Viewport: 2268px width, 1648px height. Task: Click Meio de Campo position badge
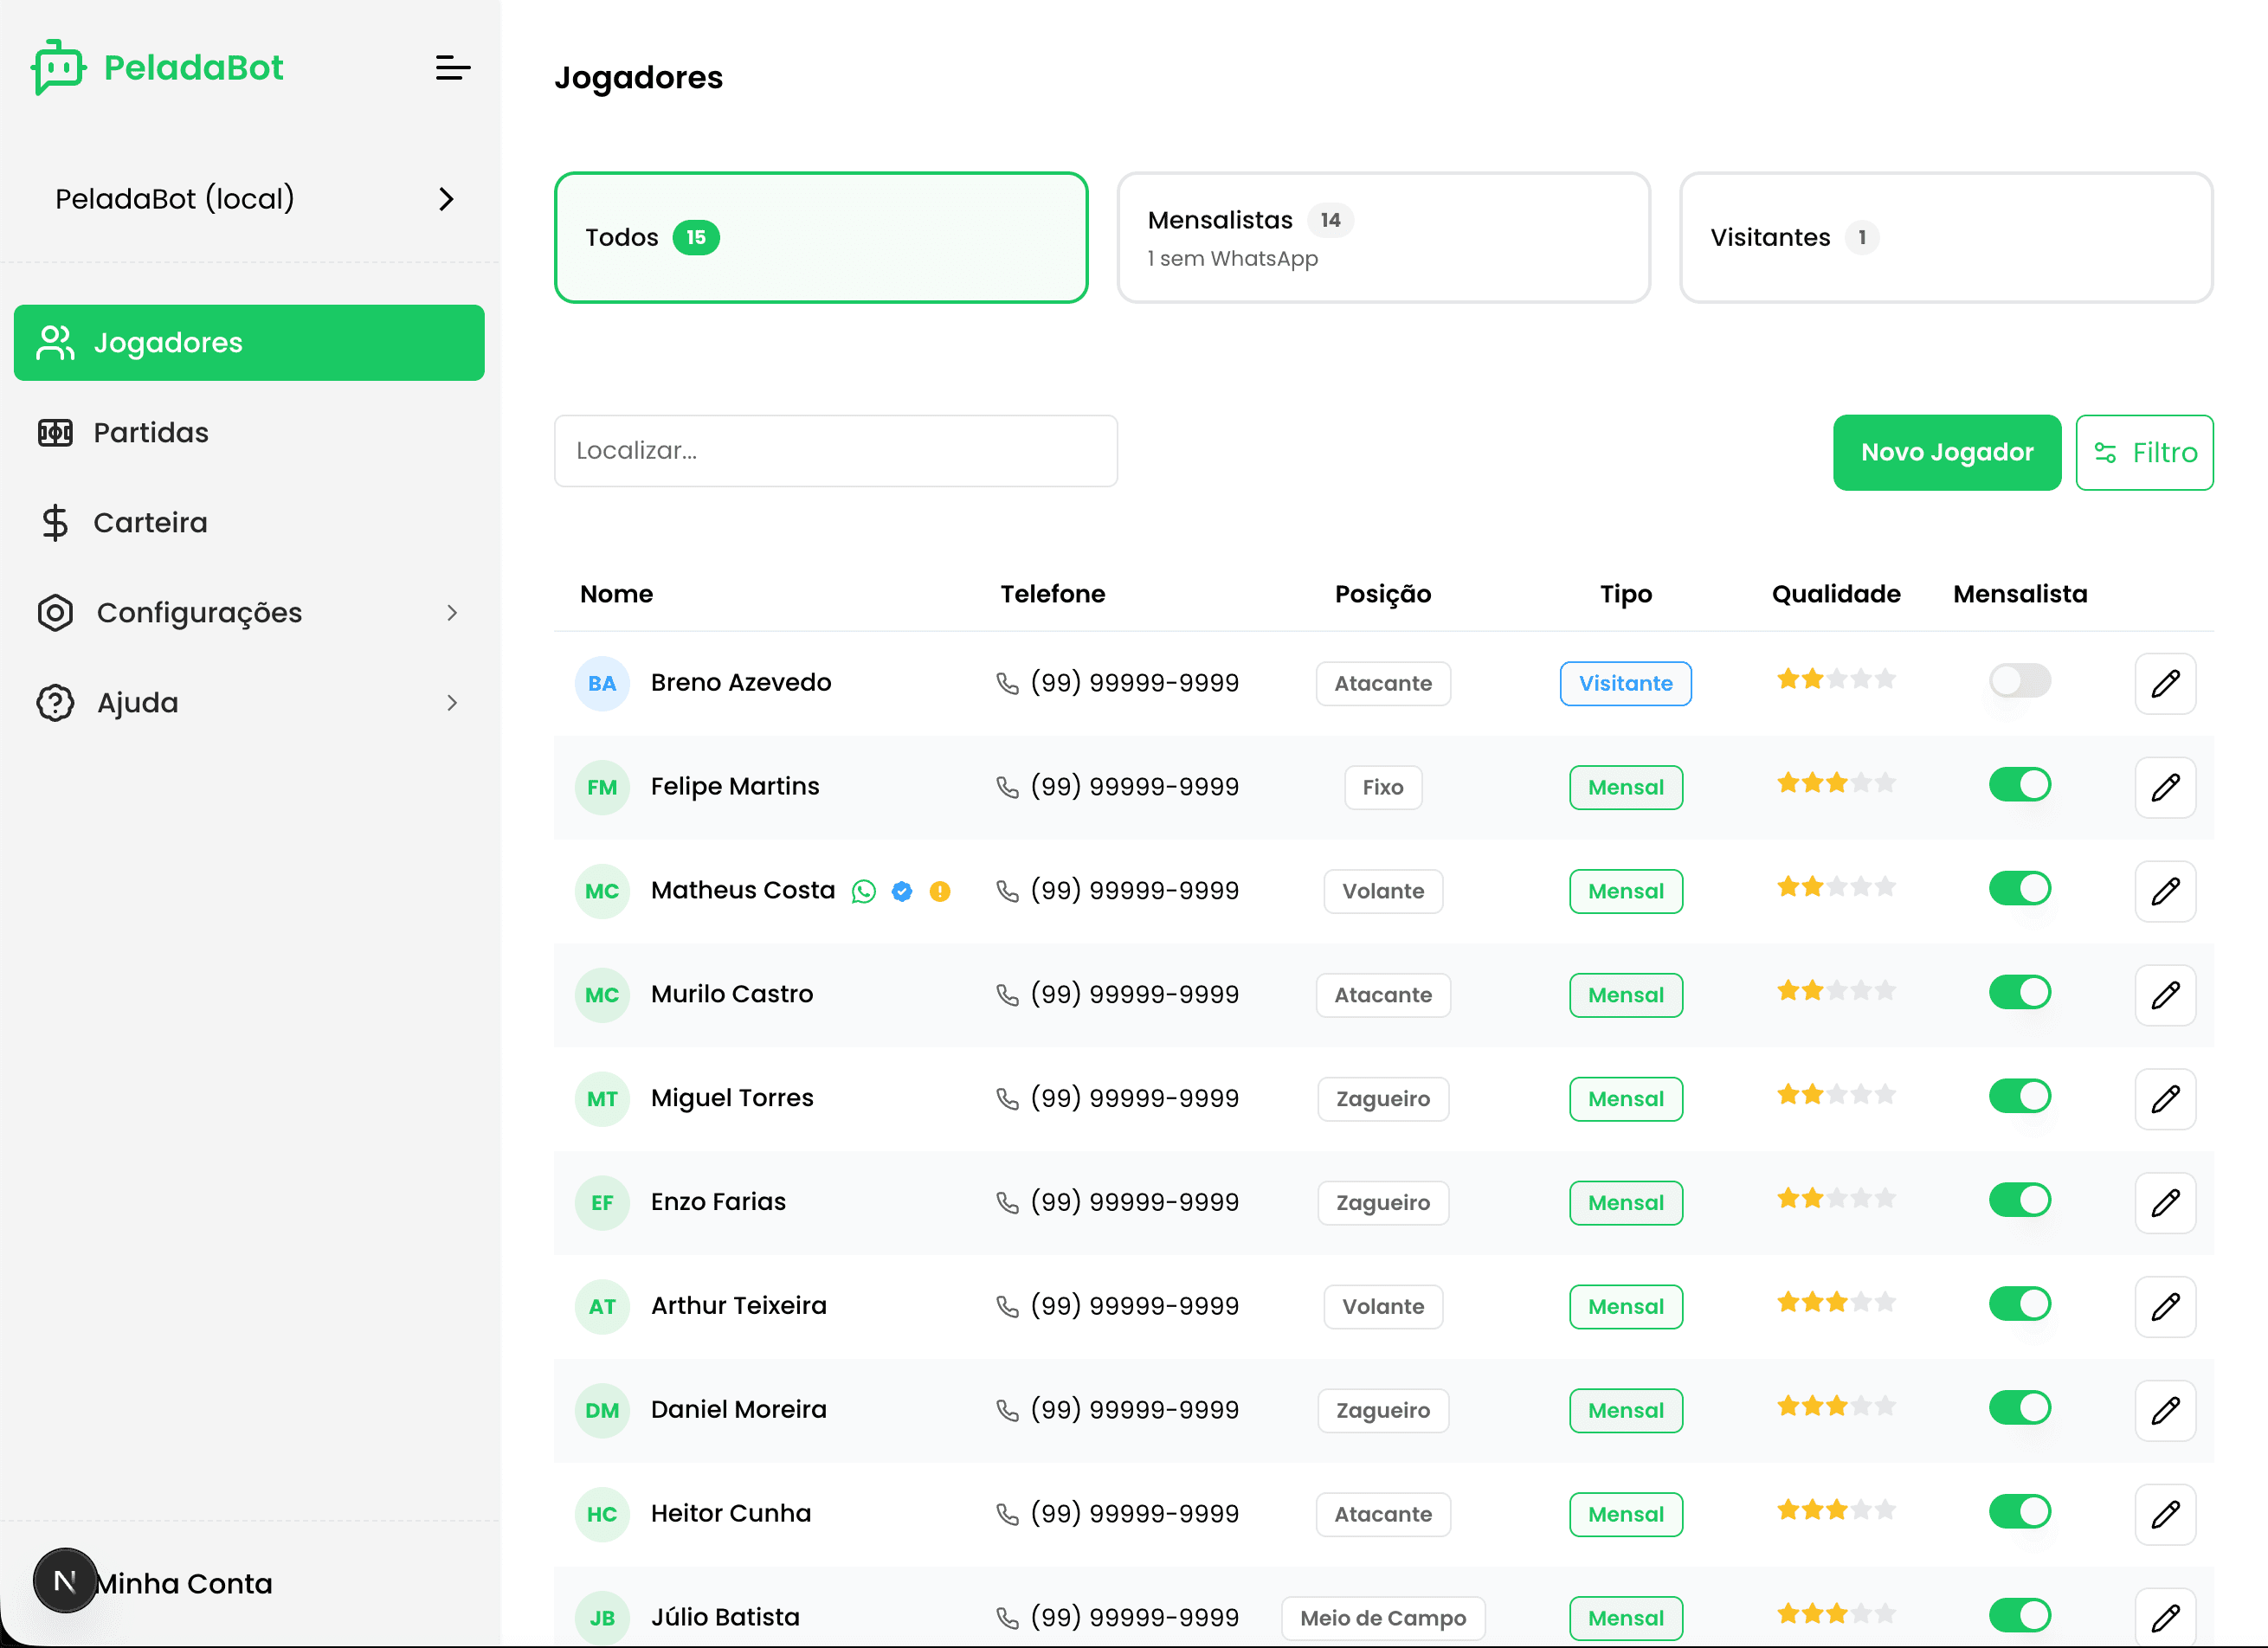1383,1618
